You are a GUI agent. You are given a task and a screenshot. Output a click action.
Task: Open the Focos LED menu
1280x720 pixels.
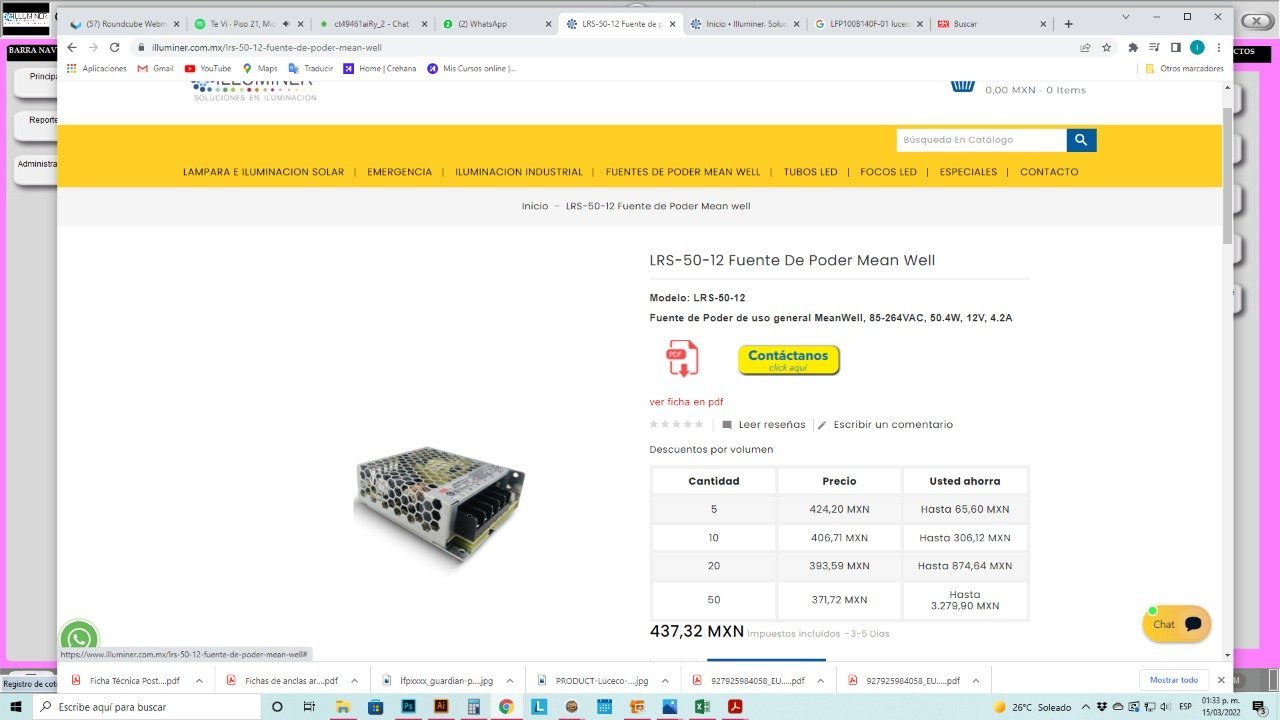[888, 172]
